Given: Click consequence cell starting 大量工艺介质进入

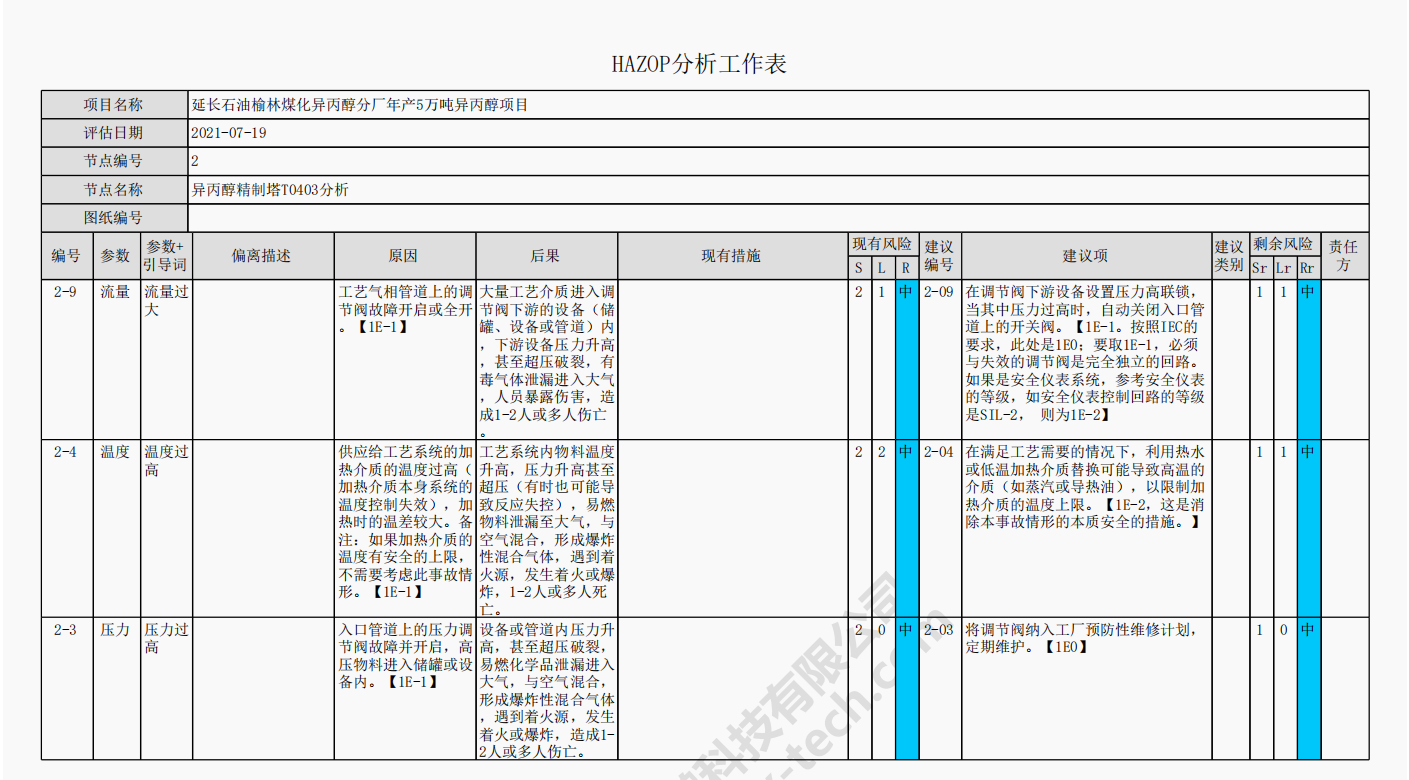Looking at the screenshot, I should point(546,358).
